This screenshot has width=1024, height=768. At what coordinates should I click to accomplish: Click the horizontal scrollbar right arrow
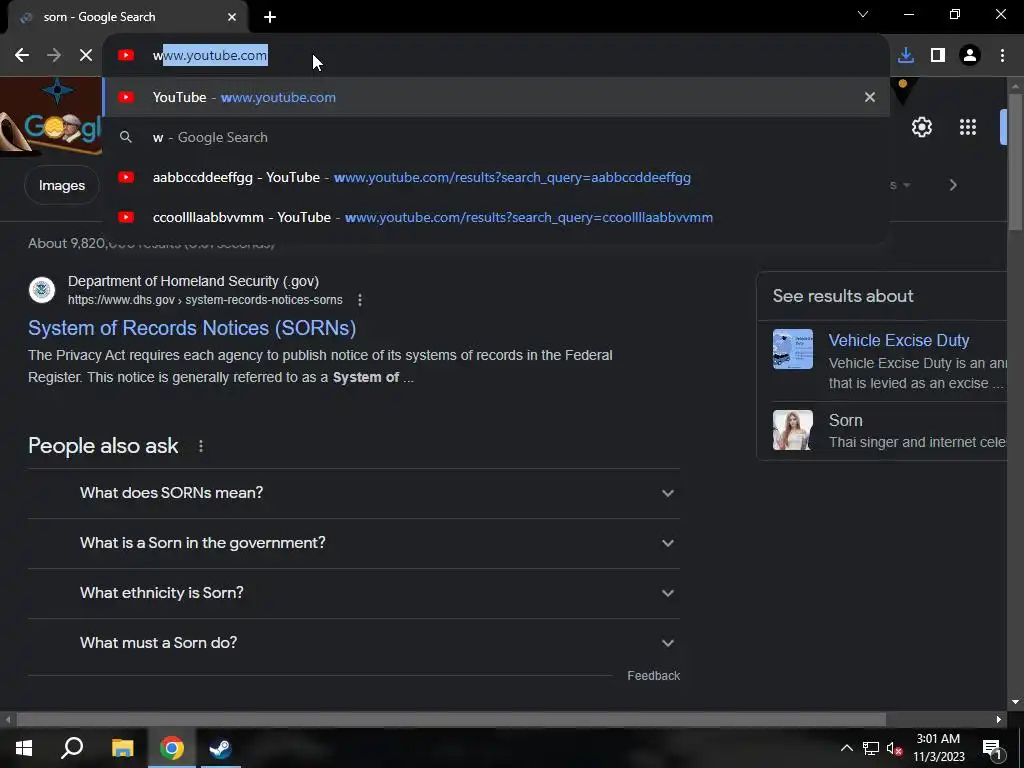tap(999, 720)
